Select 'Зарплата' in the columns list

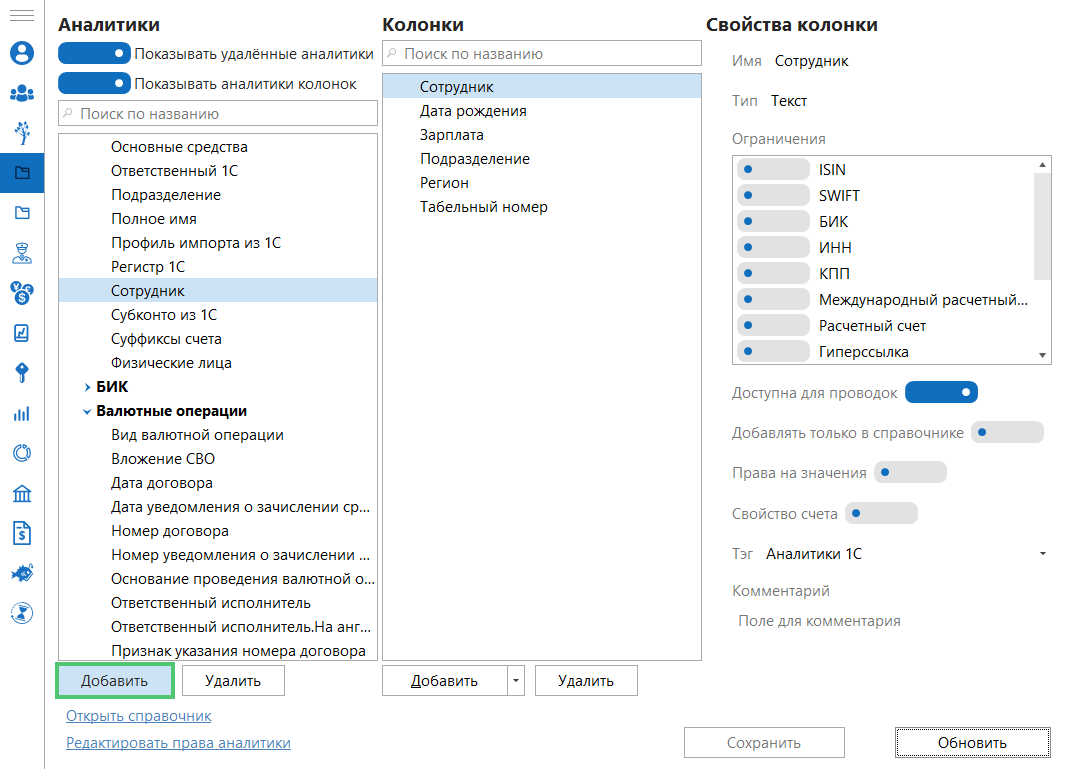(452, 135)
